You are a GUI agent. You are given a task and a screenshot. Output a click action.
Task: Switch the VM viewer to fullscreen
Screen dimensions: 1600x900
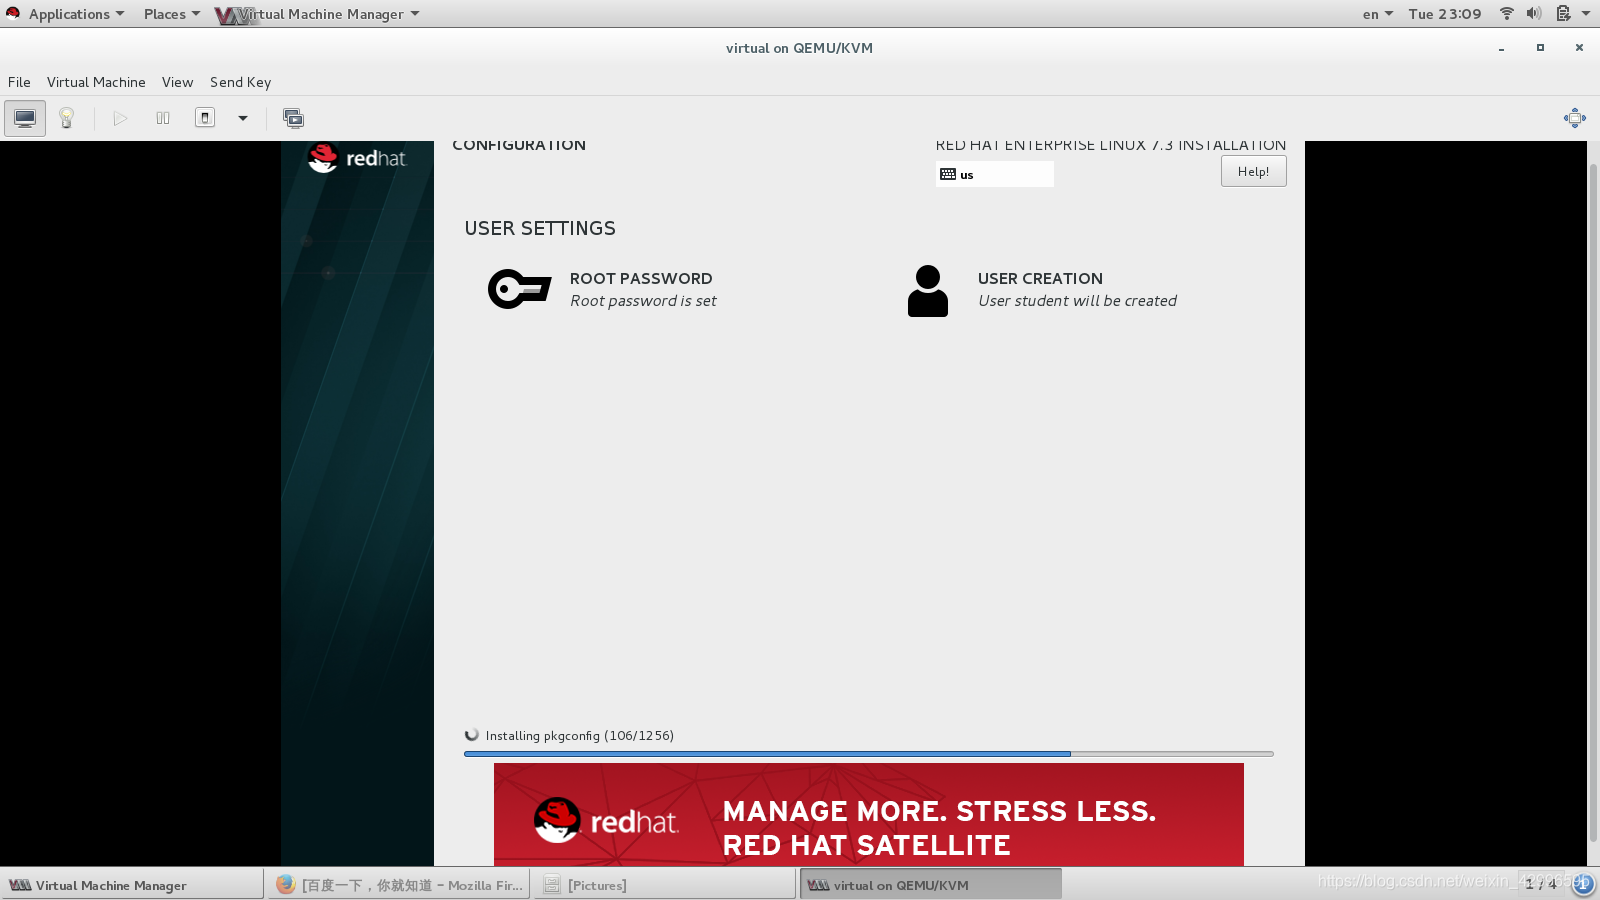point(1575,118)
